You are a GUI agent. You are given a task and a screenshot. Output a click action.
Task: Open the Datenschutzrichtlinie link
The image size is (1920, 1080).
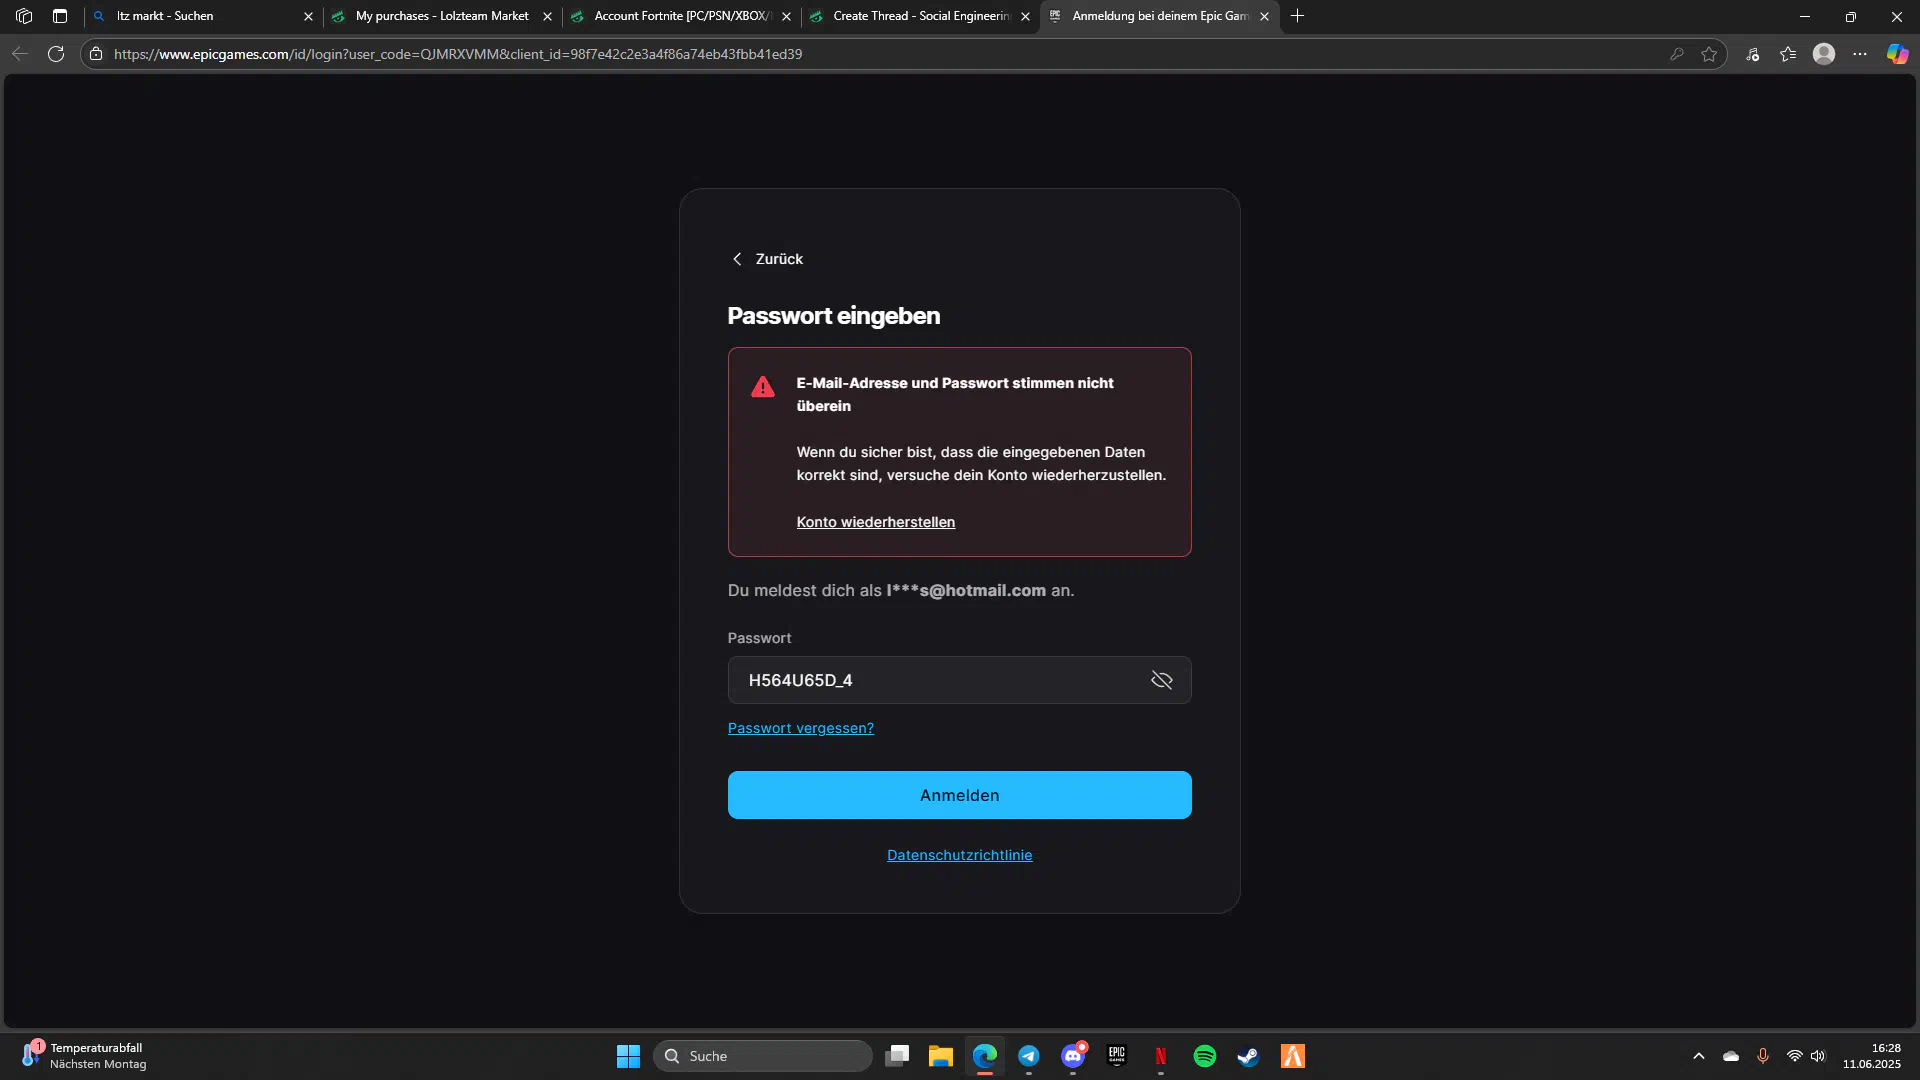tap(959, 855)
